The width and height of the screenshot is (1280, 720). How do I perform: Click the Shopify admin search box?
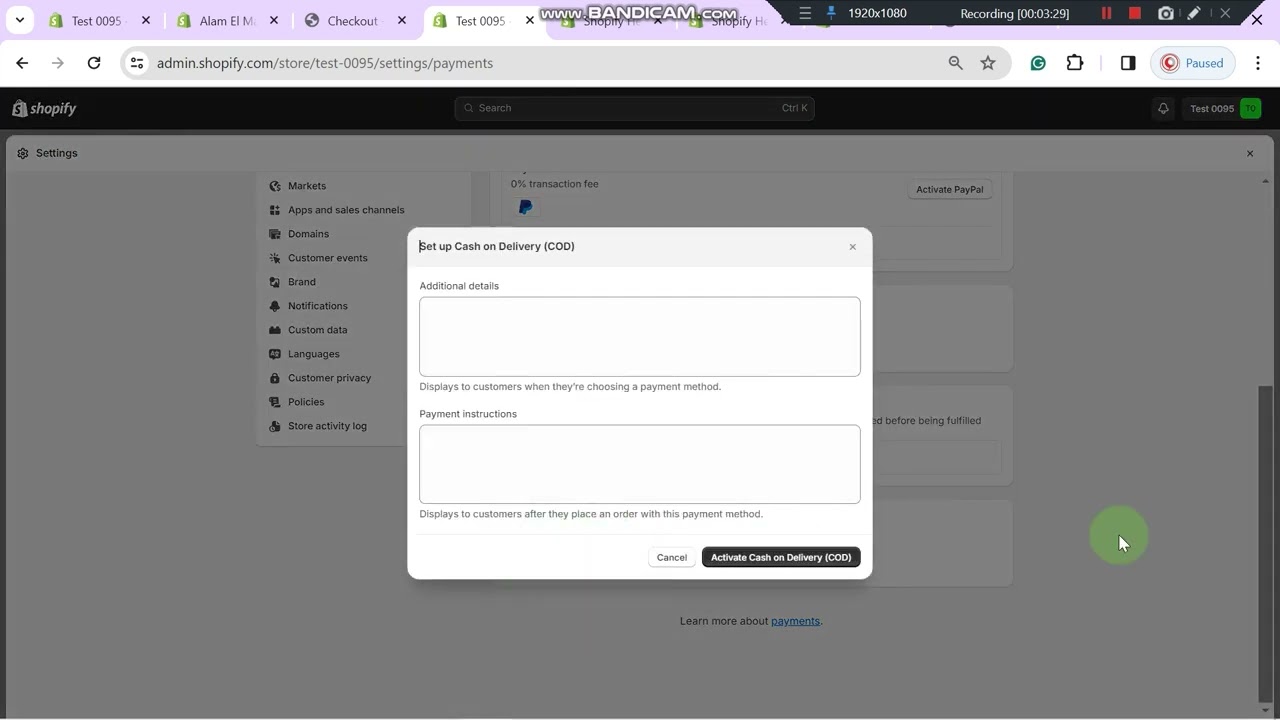coord(634,108)
